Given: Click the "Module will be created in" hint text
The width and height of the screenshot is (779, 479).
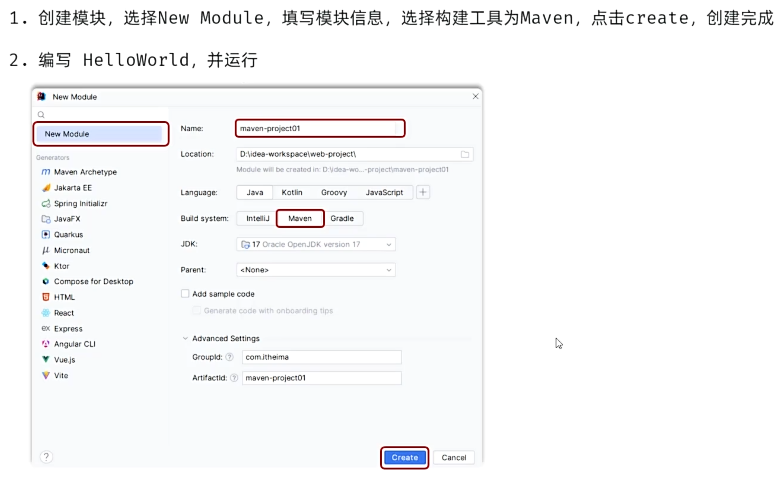Looking at the screenshot, I should [x=342, y=169].
